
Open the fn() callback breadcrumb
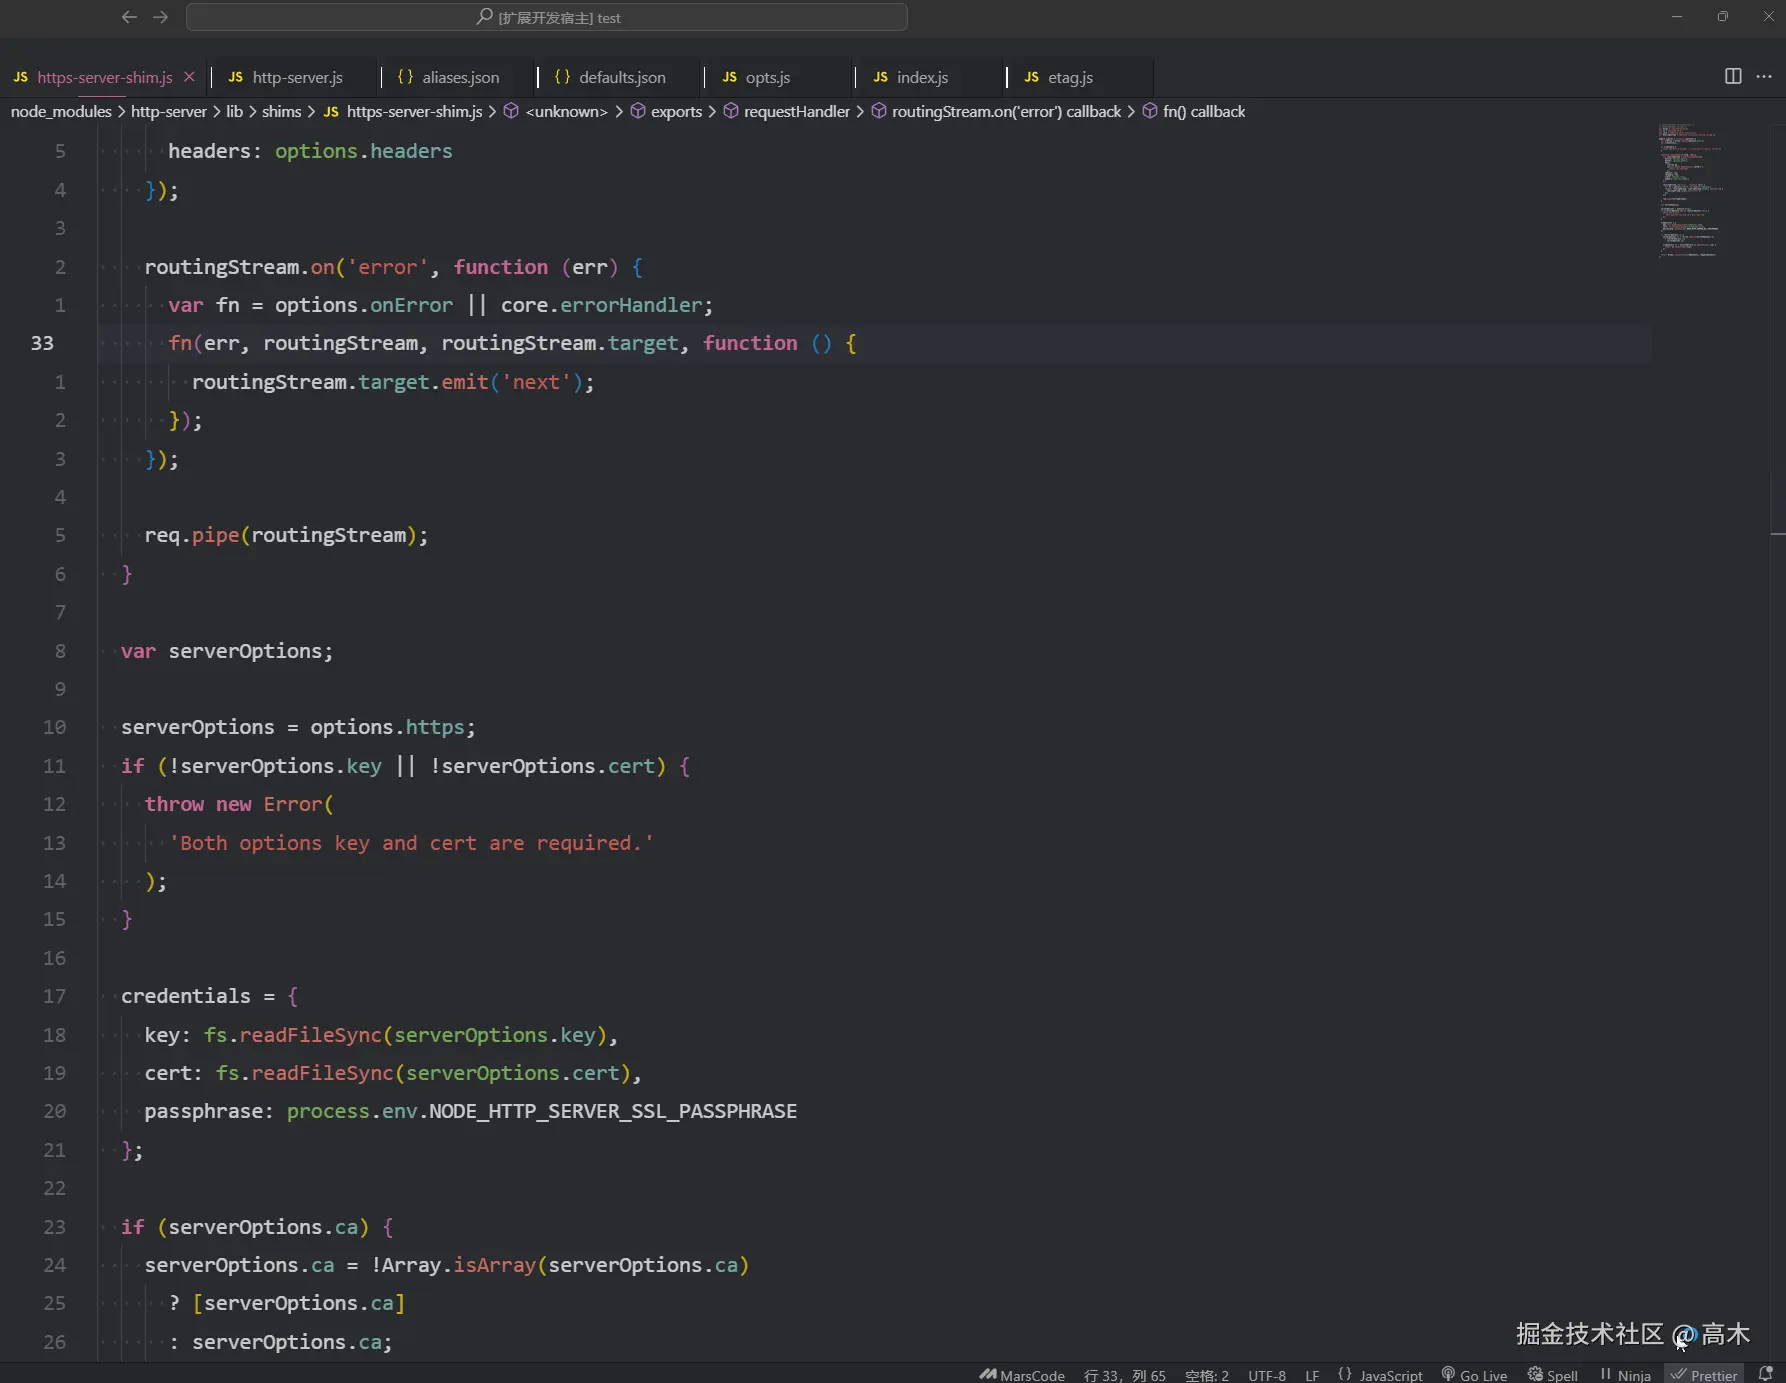(x=1194, y=111)
